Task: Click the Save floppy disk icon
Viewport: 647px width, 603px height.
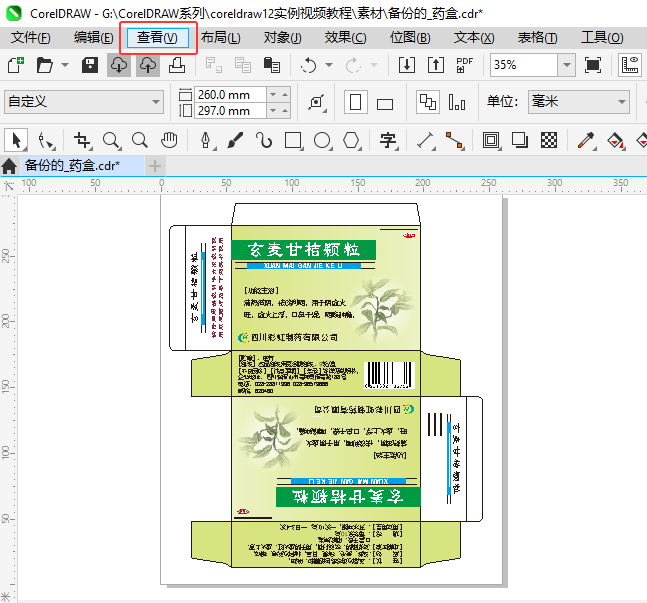Action: point(90,65)
